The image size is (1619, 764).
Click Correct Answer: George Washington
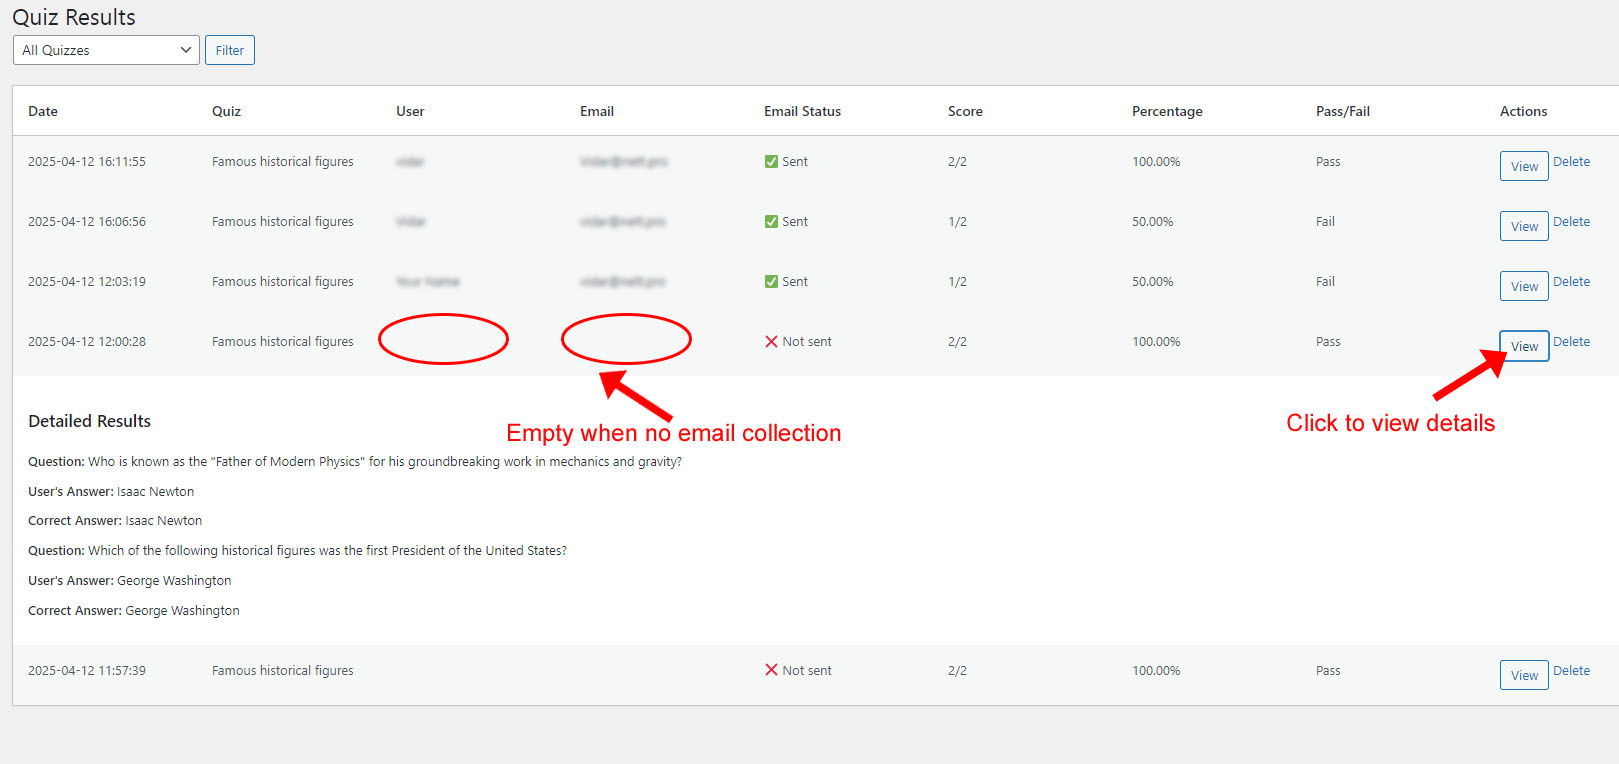[134, 610]
